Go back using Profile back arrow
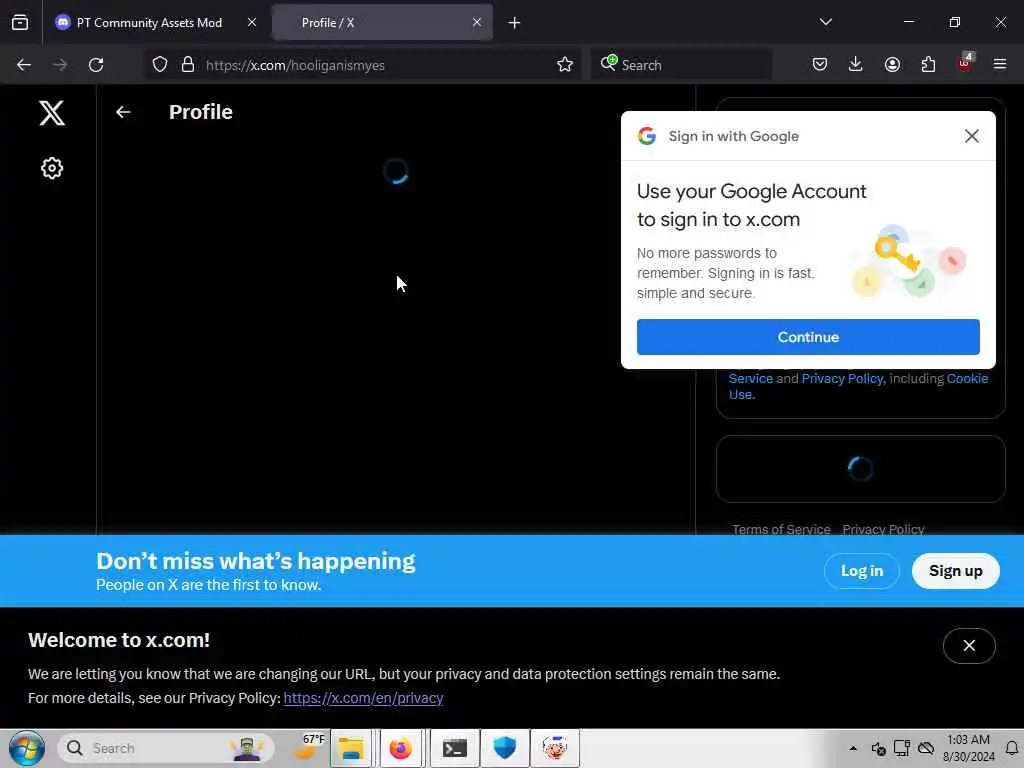This screenshot has height=768, width=1024. pos(123,112)
